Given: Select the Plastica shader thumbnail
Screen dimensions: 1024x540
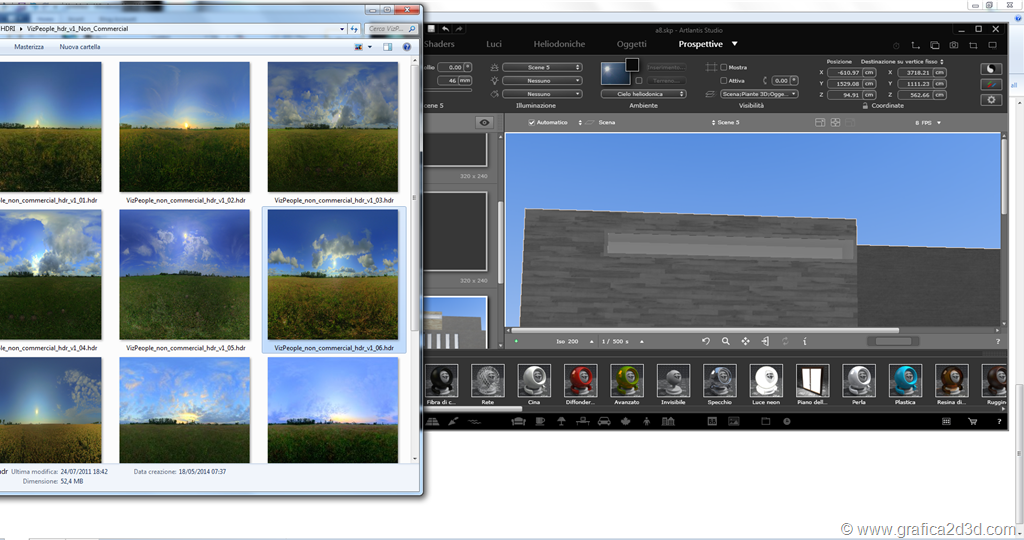Looking at the screenshot, I should coord(905,385).
